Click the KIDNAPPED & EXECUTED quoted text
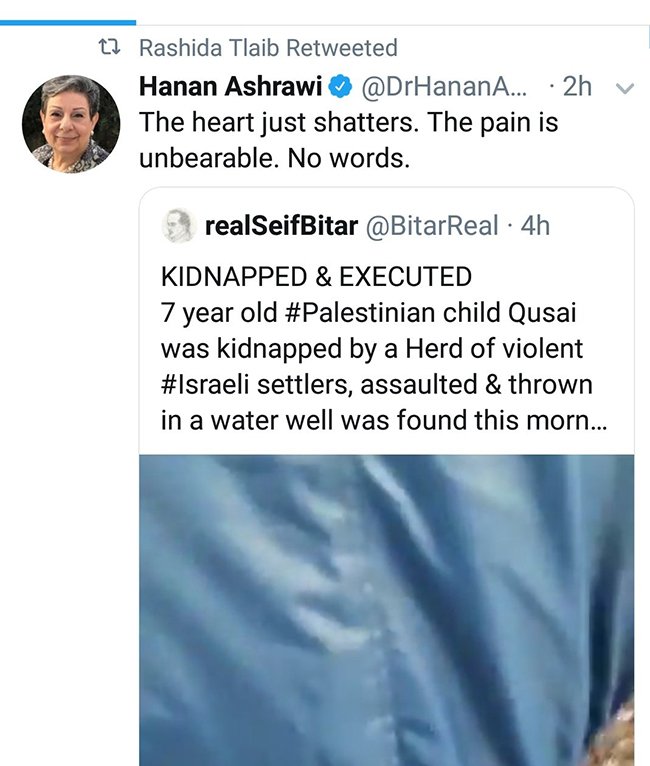 tap(316, 277)
